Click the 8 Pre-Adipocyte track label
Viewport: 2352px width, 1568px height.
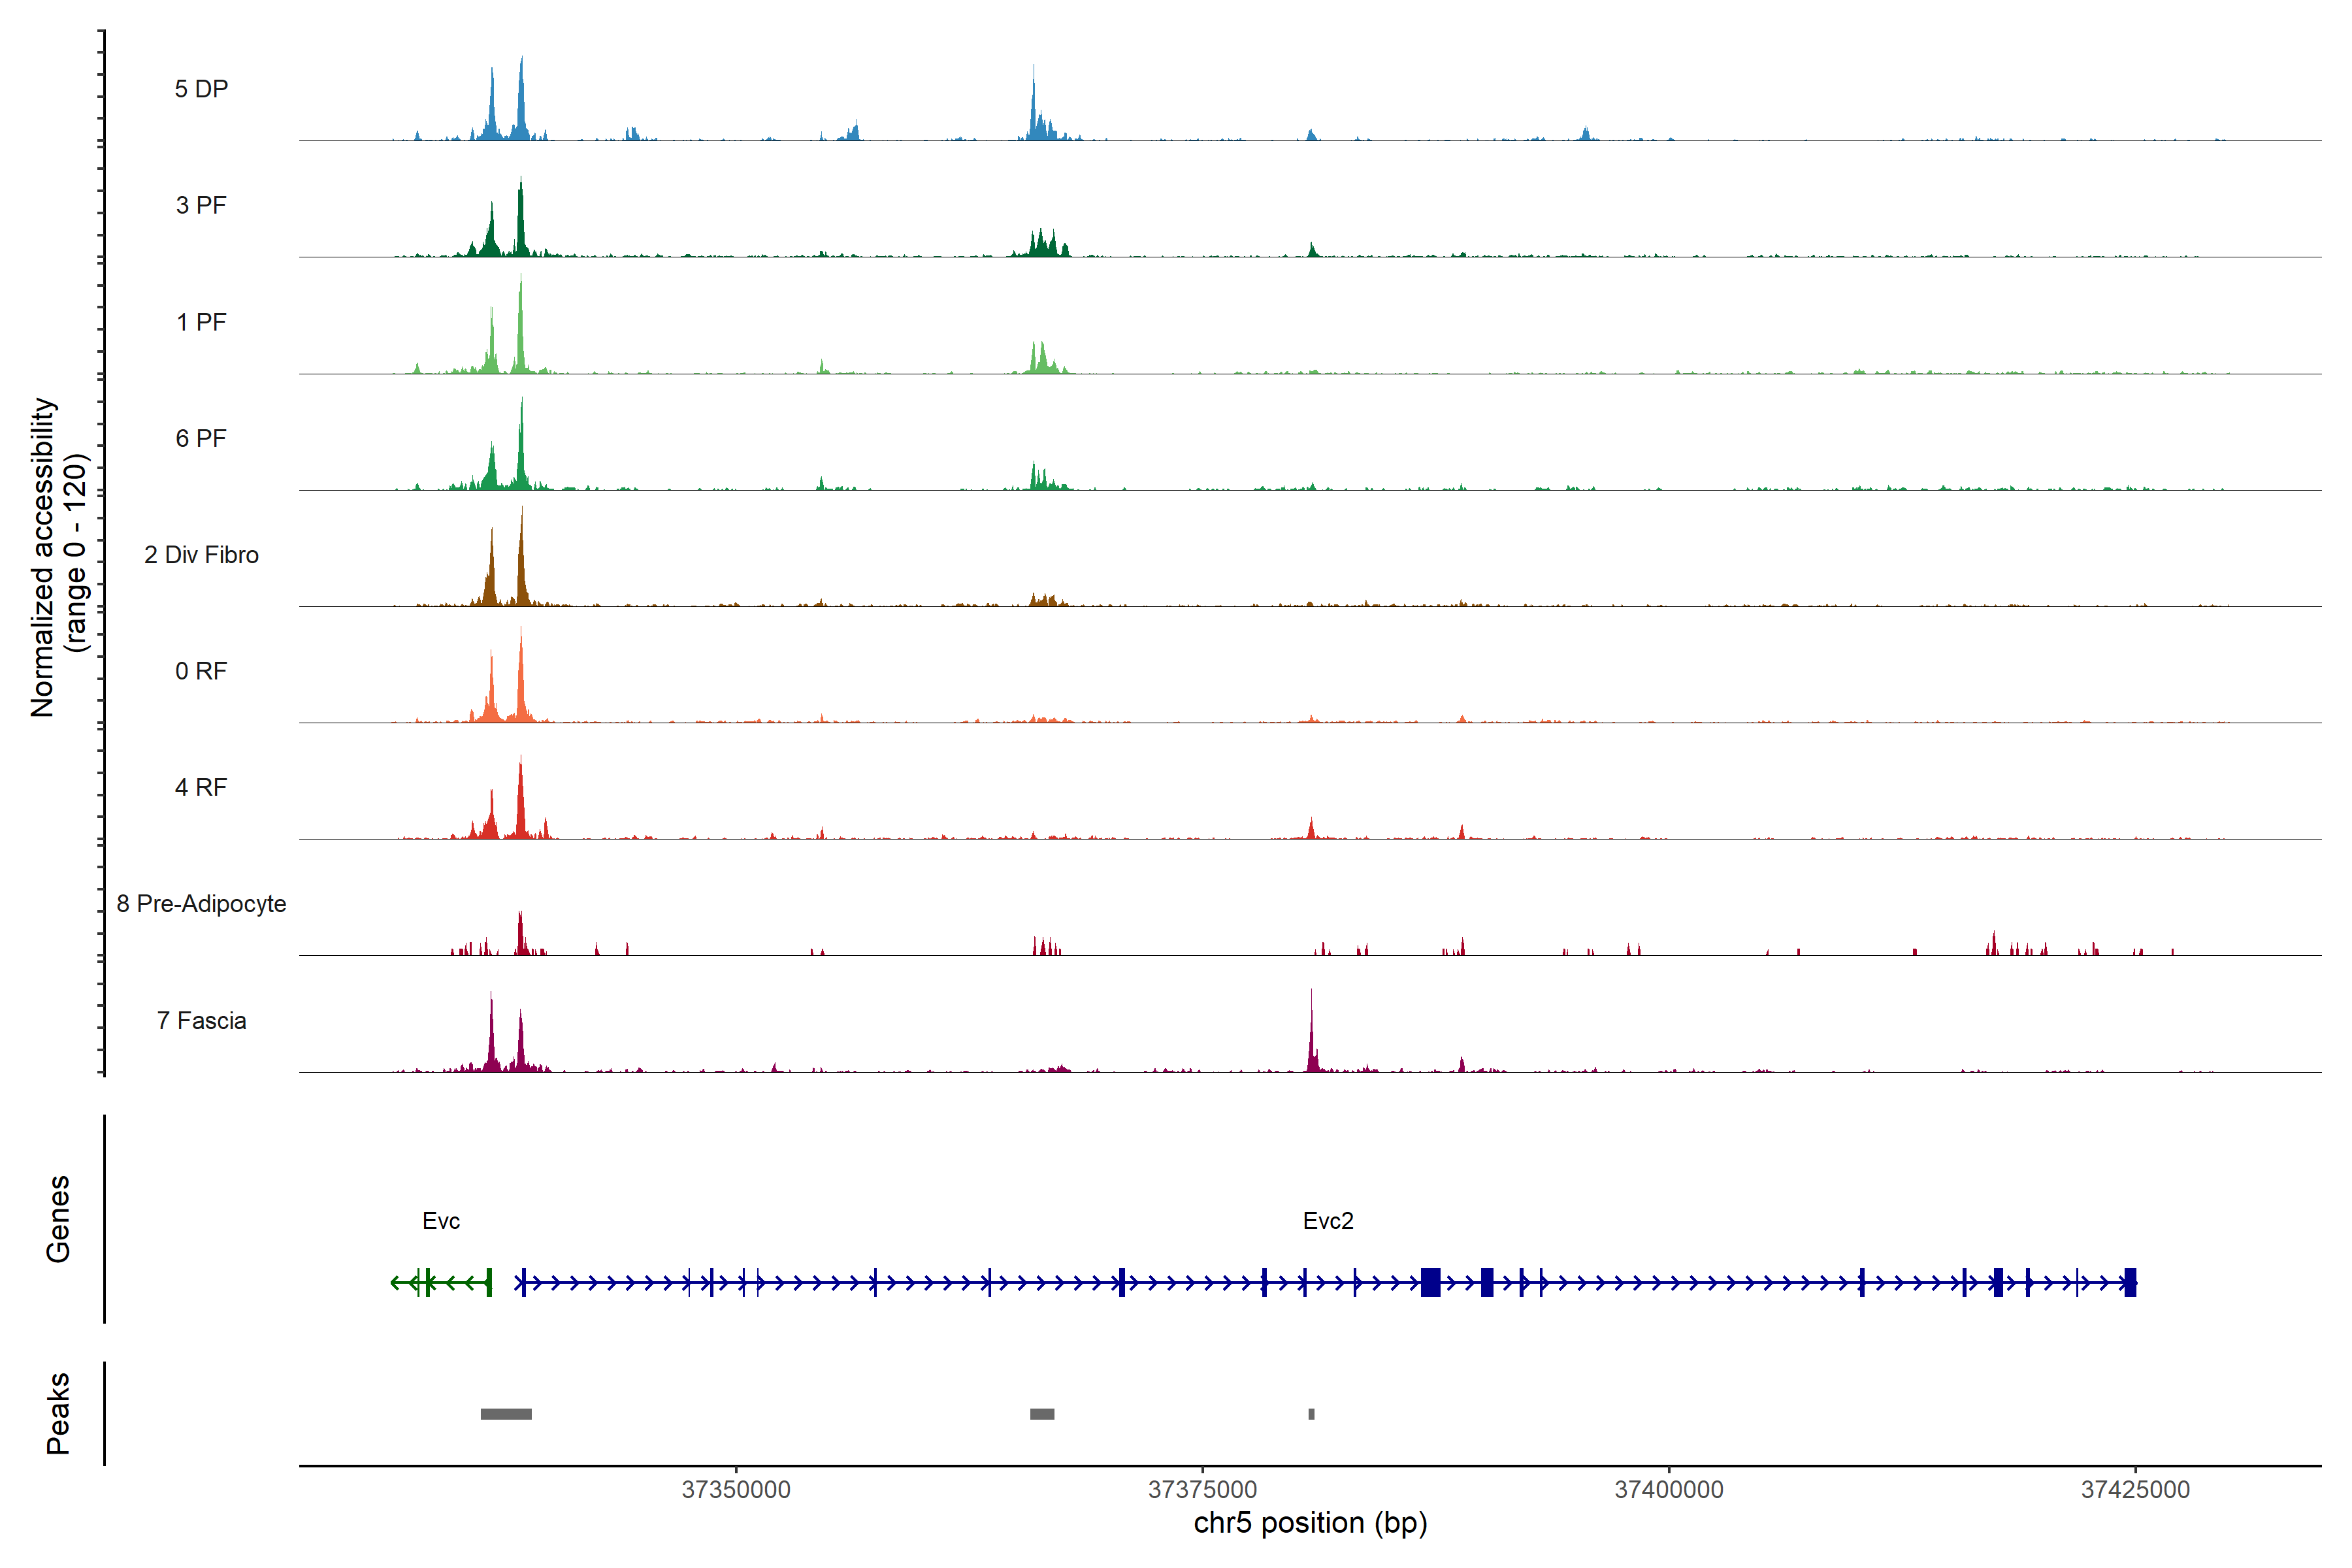click(x=201, y=904)
